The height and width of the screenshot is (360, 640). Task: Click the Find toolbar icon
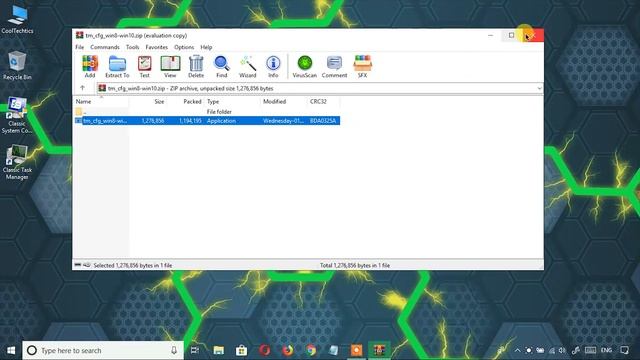point(222,67)
